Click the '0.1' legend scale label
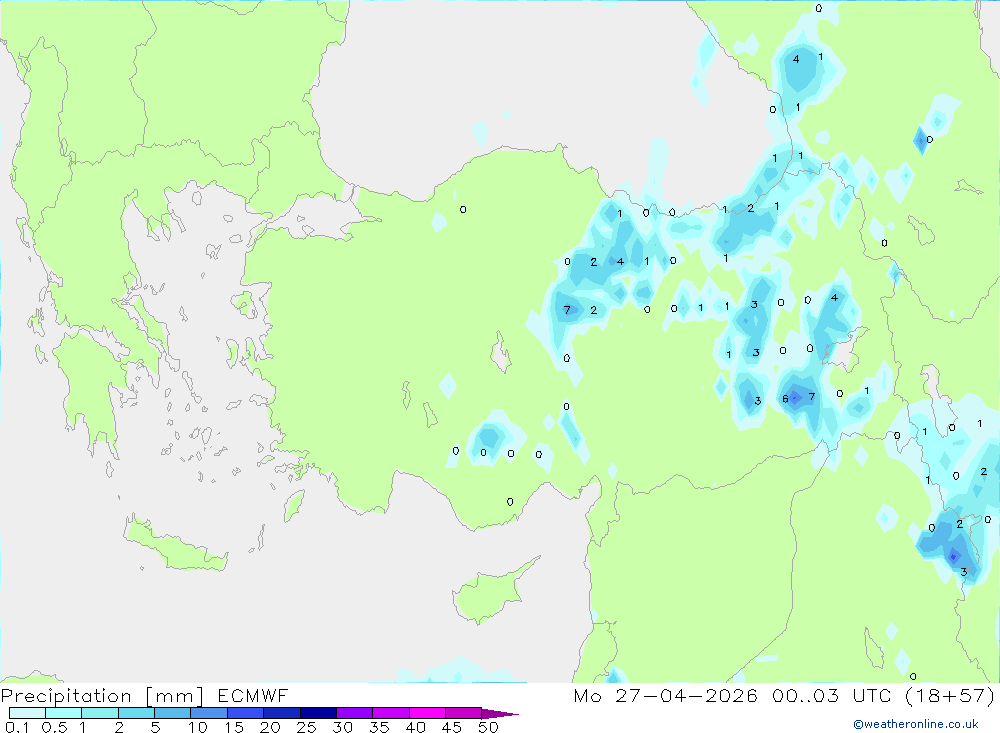This screenshot has height=733, width=1000. tap(17, 727)
